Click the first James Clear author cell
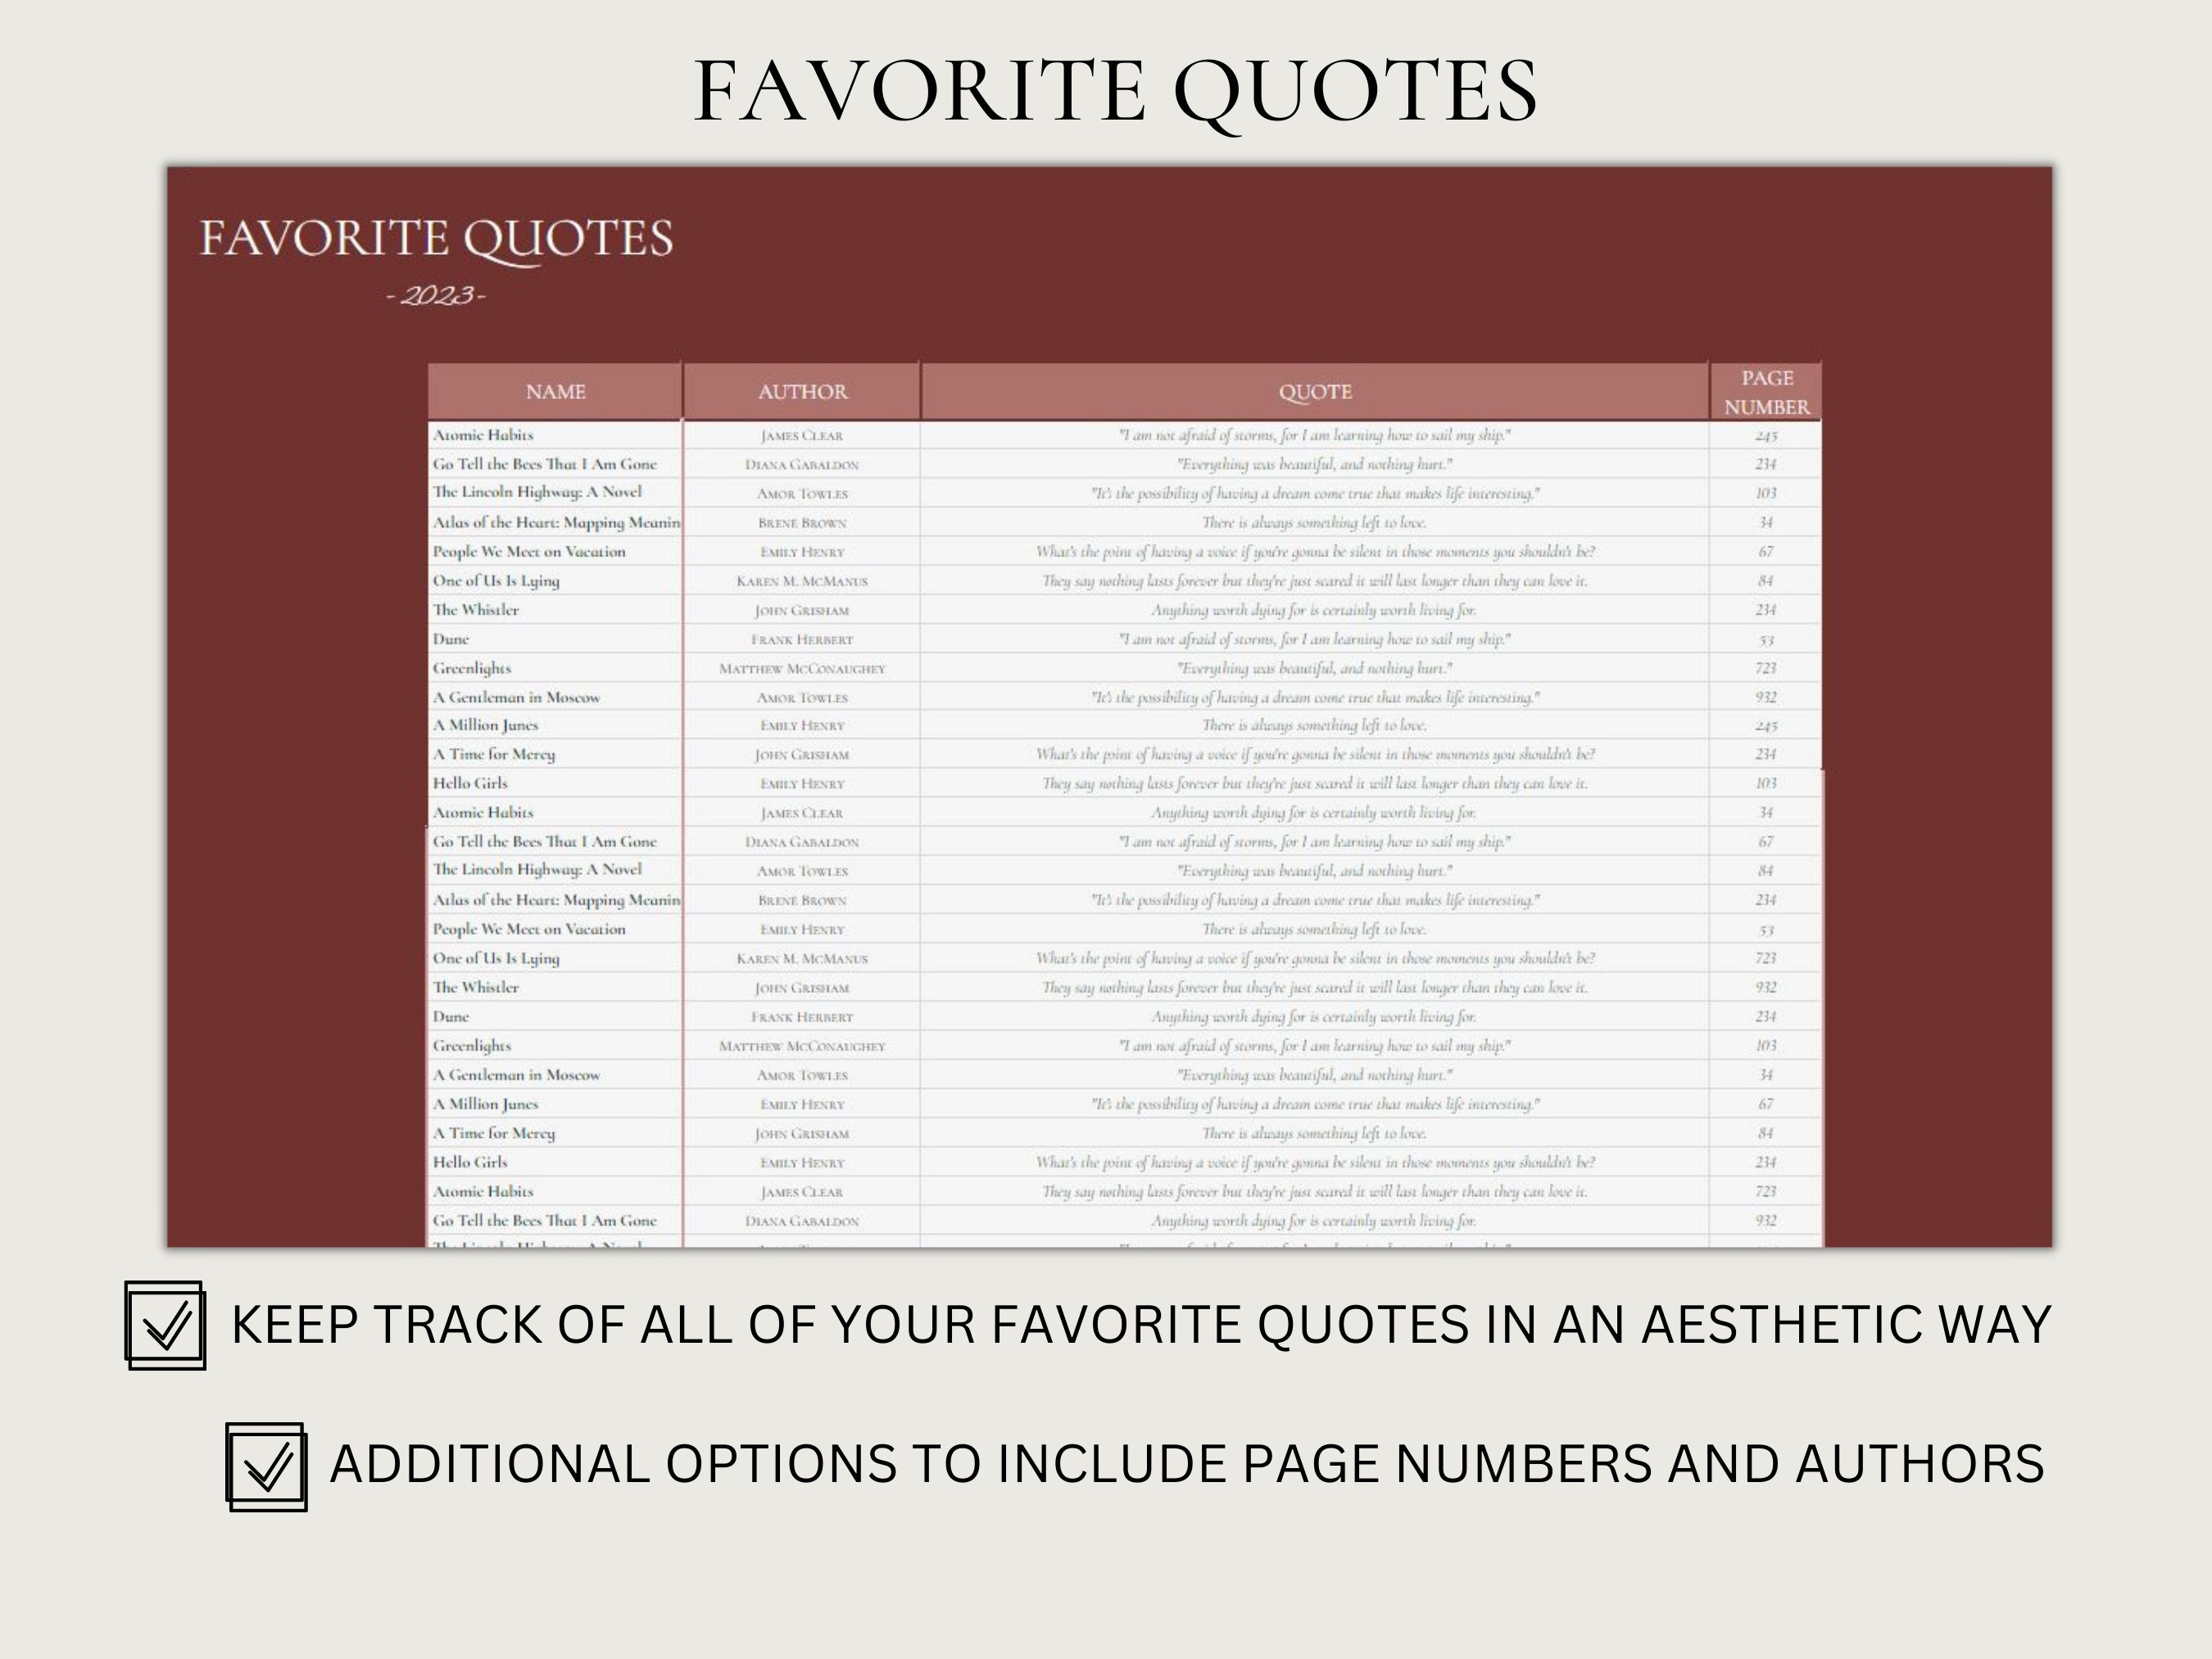2212x1659 pixels. (x=802, y=435)
